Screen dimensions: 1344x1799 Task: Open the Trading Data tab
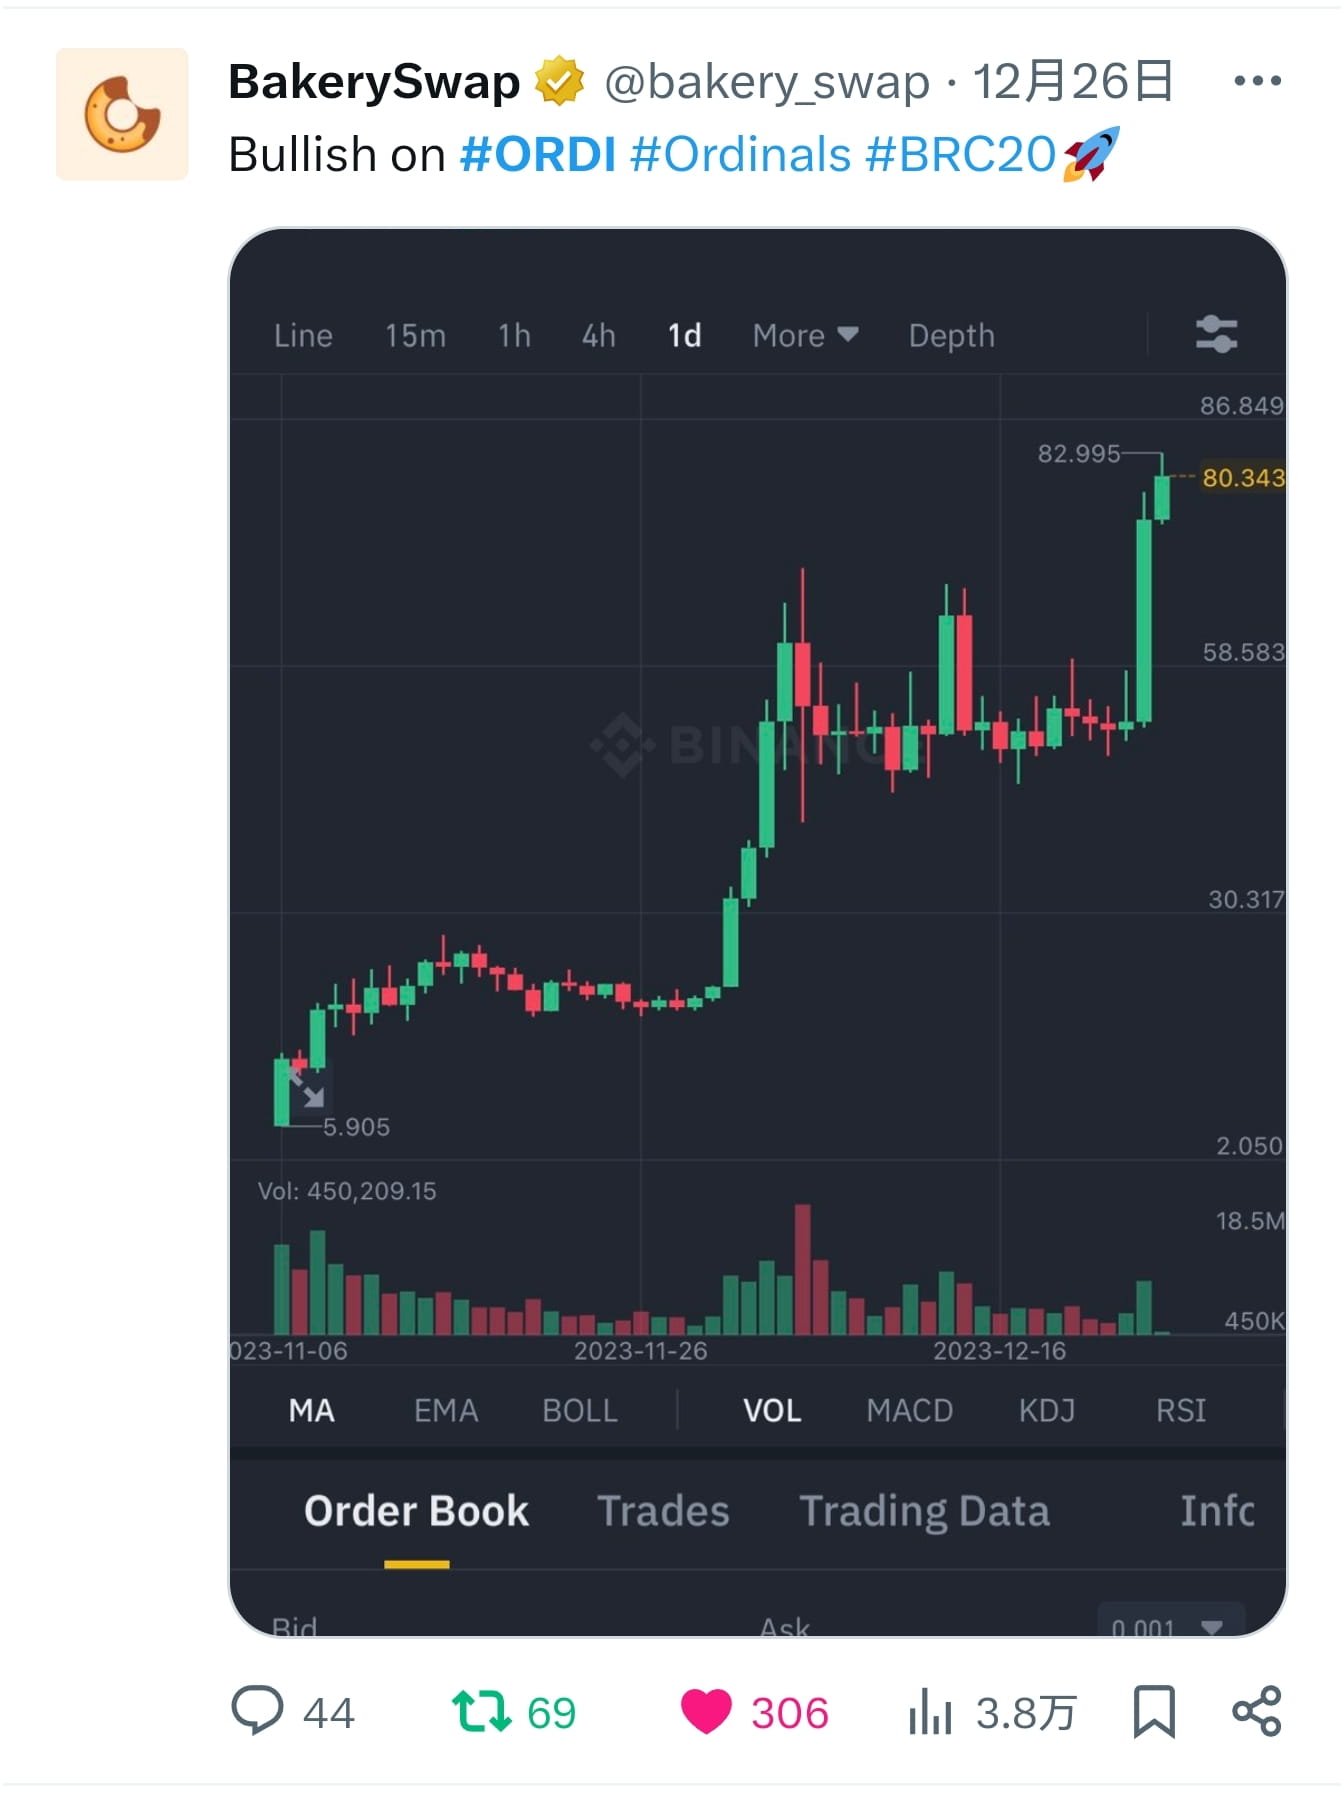pos(925,1511)
